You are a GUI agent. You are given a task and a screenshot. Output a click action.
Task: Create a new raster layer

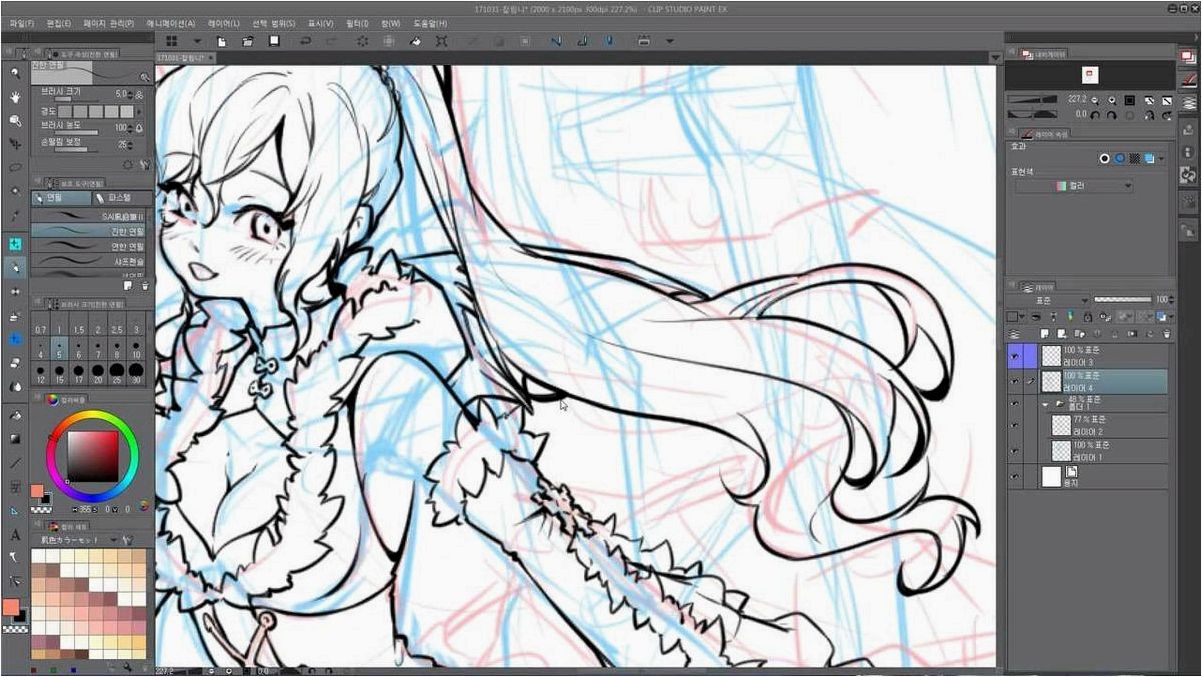pyautogui.click(x=1045, y=334)
